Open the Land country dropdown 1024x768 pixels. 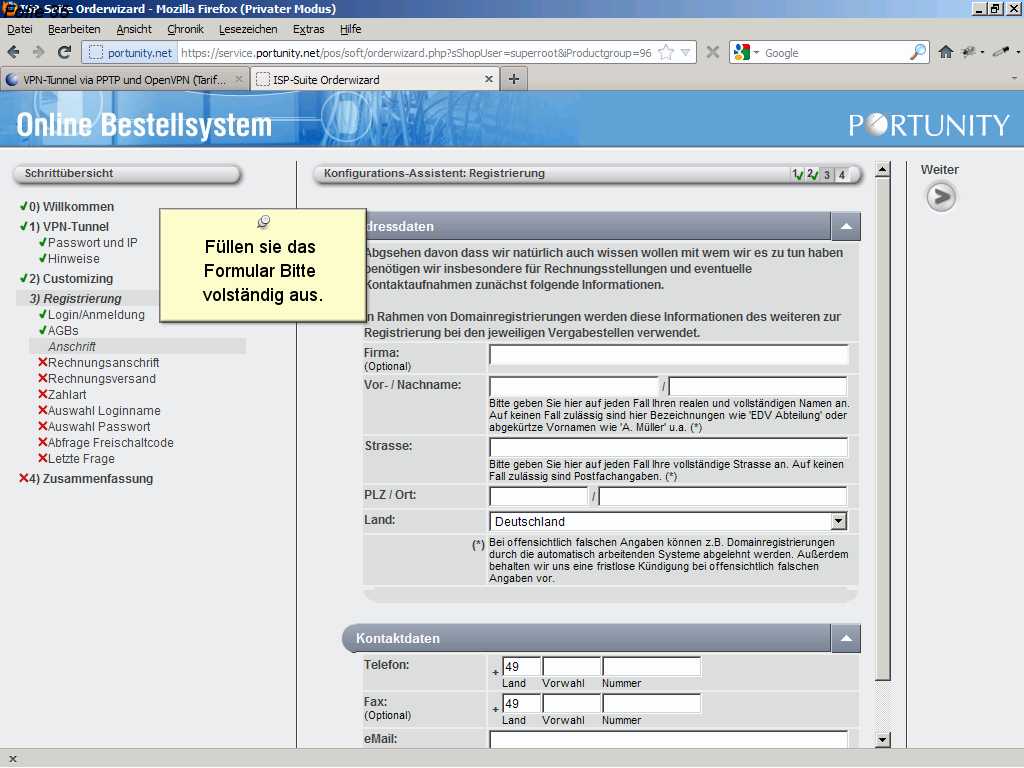click(x=838, y=521)
